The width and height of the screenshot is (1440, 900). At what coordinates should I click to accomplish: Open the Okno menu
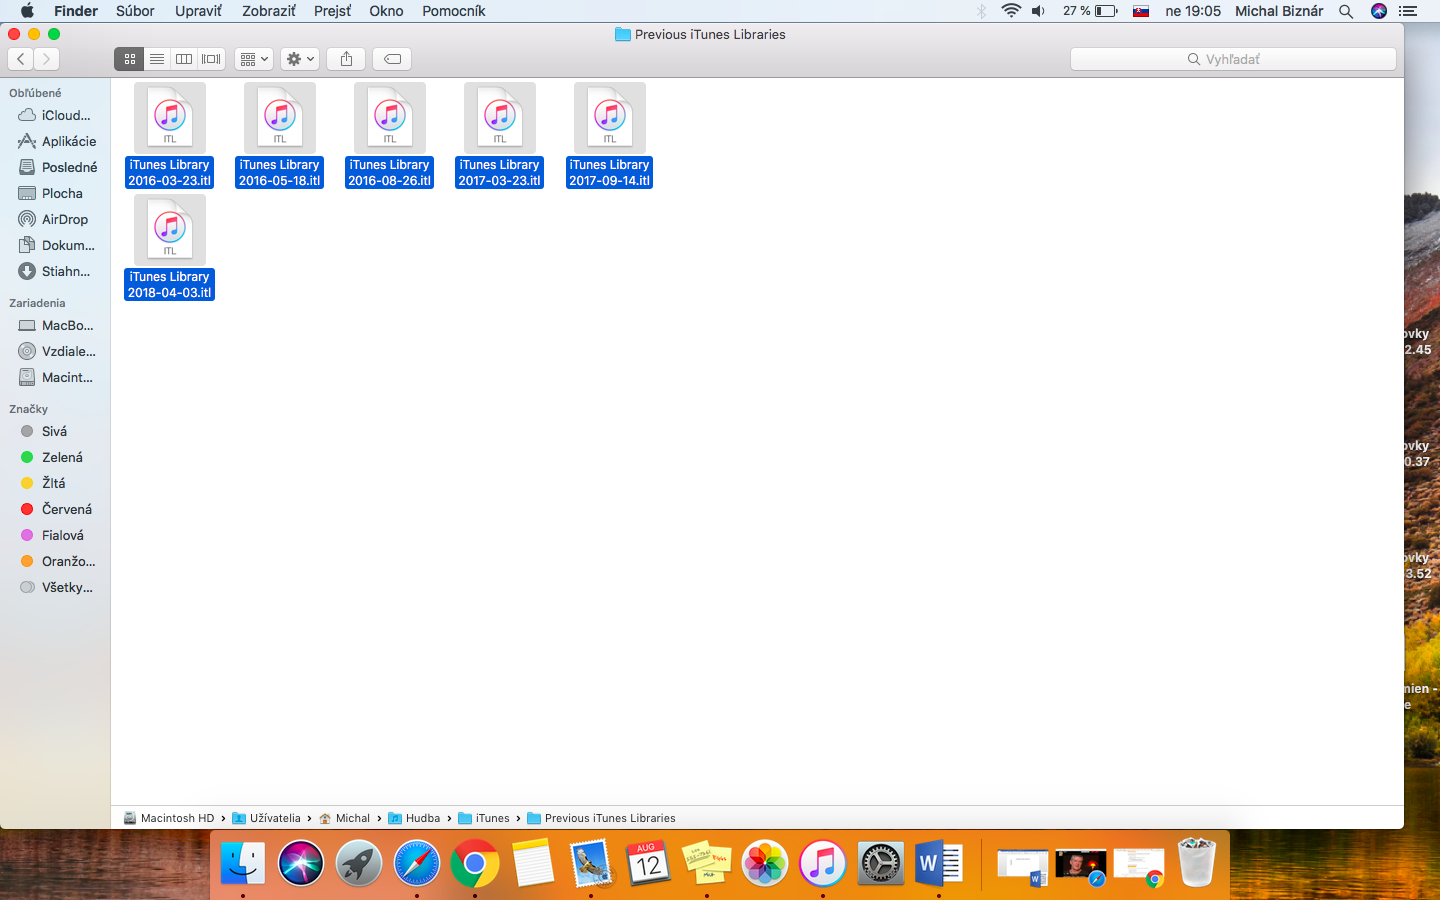(x=386, y=11)
